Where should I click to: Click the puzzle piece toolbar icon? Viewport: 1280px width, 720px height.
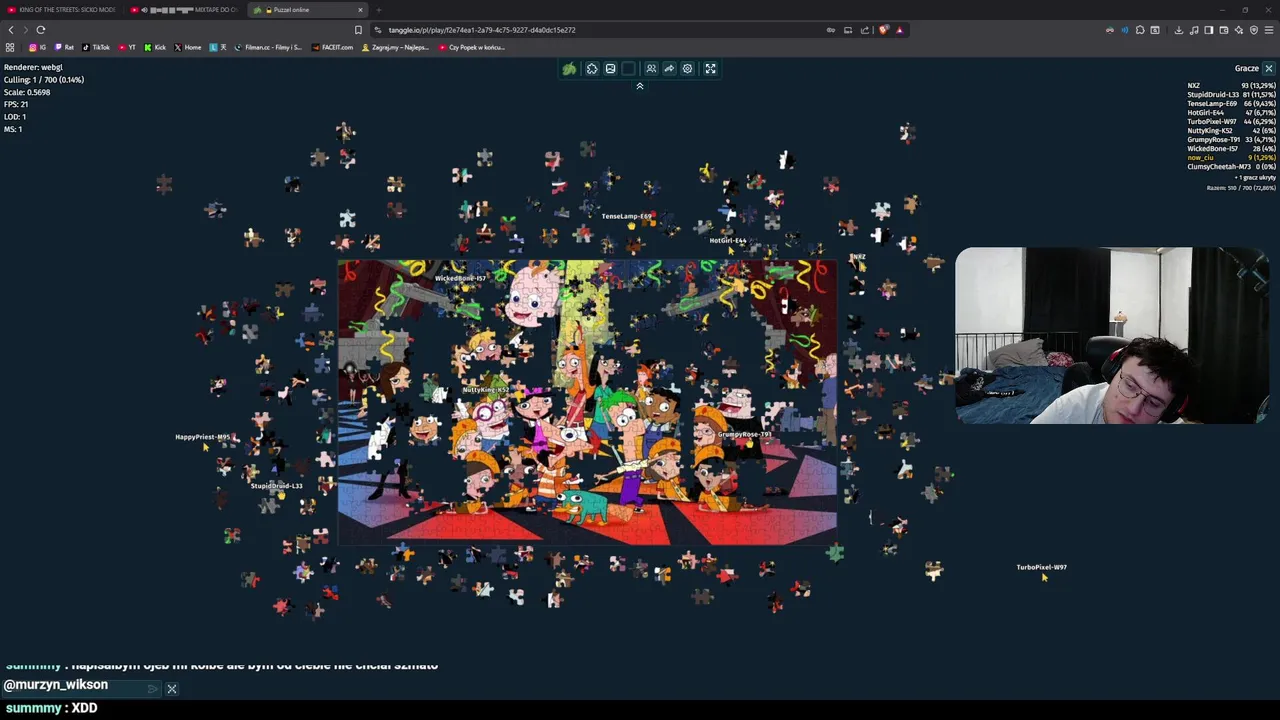(592, 69)
